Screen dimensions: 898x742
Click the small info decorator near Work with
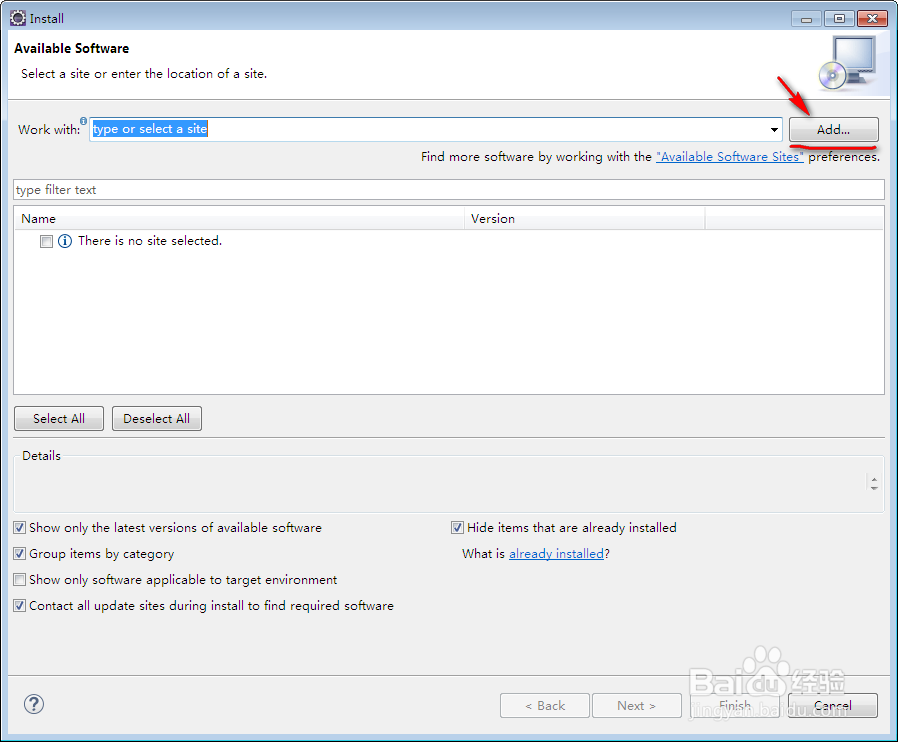click(x=84, y=121)
